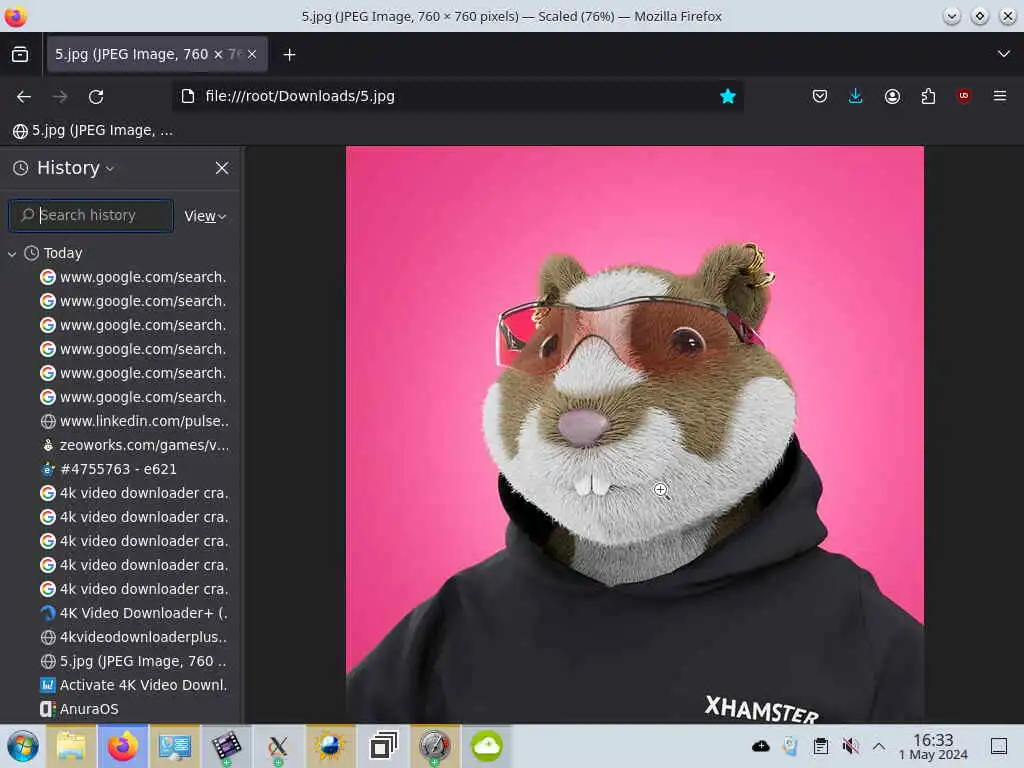Image resolution: width=1024 pixels, height=768 pixels.
Task: Click the hamster image to zoom
Action: point(635,434)
